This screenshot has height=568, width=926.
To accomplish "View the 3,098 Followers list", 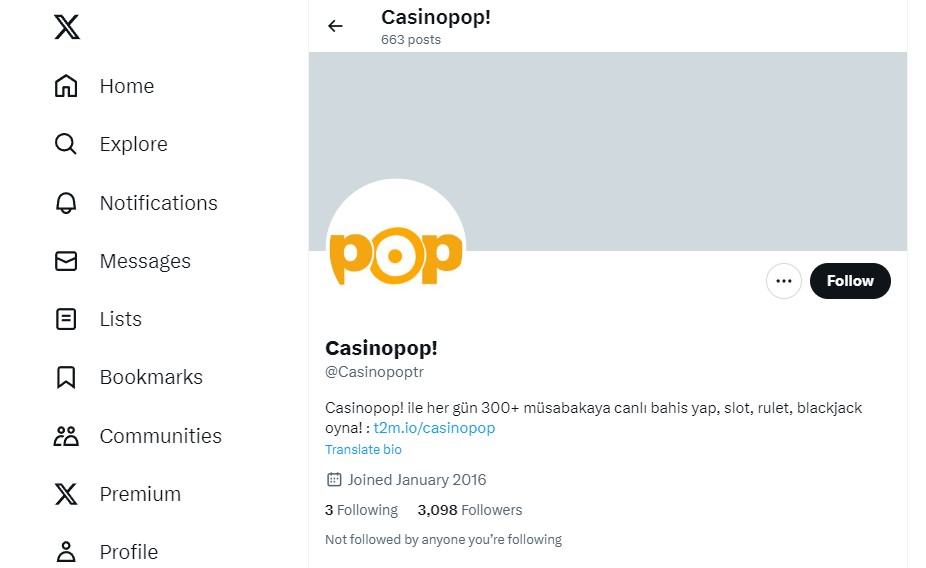I will [x=470, y=510].
